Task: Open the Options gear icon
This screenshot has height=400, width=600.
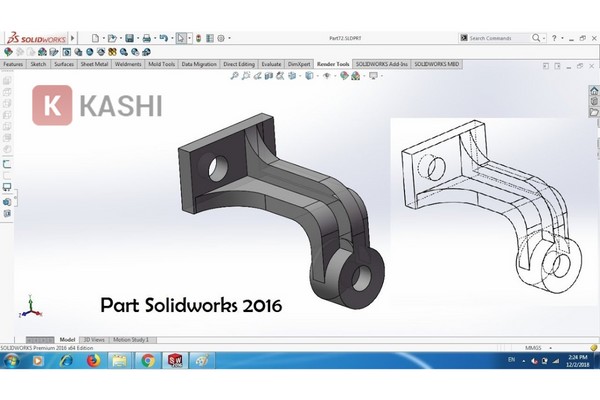Action: [x=221, y=38]
